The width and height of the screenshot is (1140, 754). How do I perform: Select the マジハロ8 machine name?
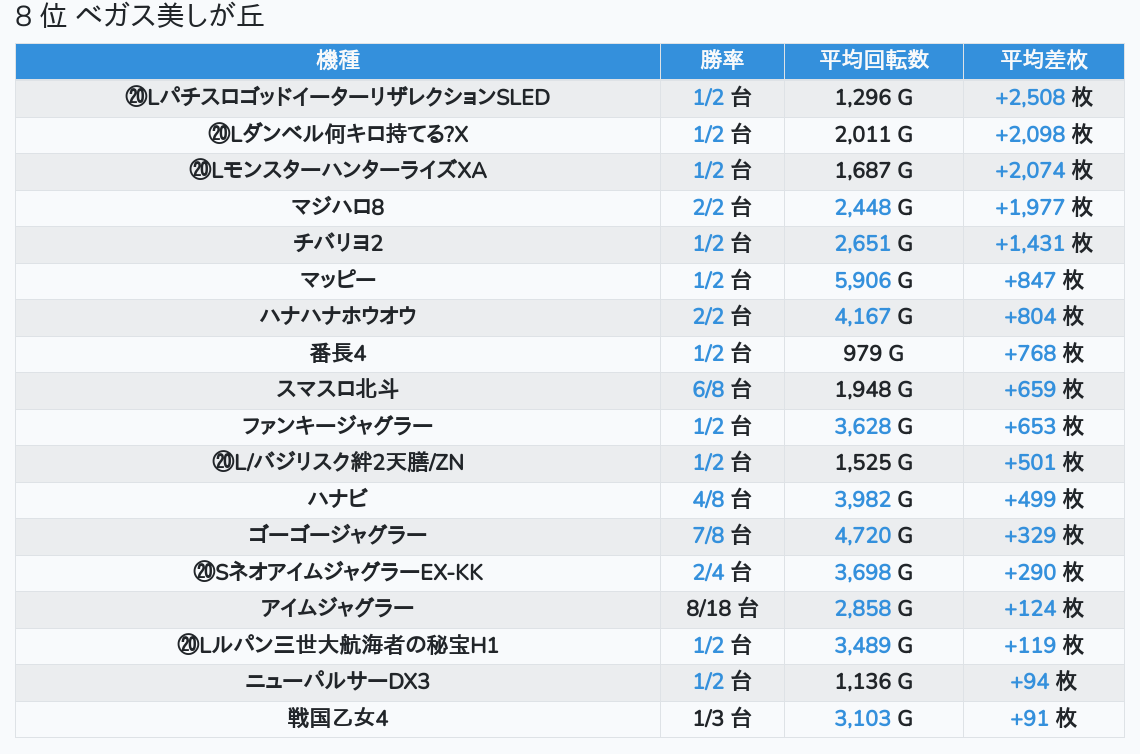(x=338, y=207)
